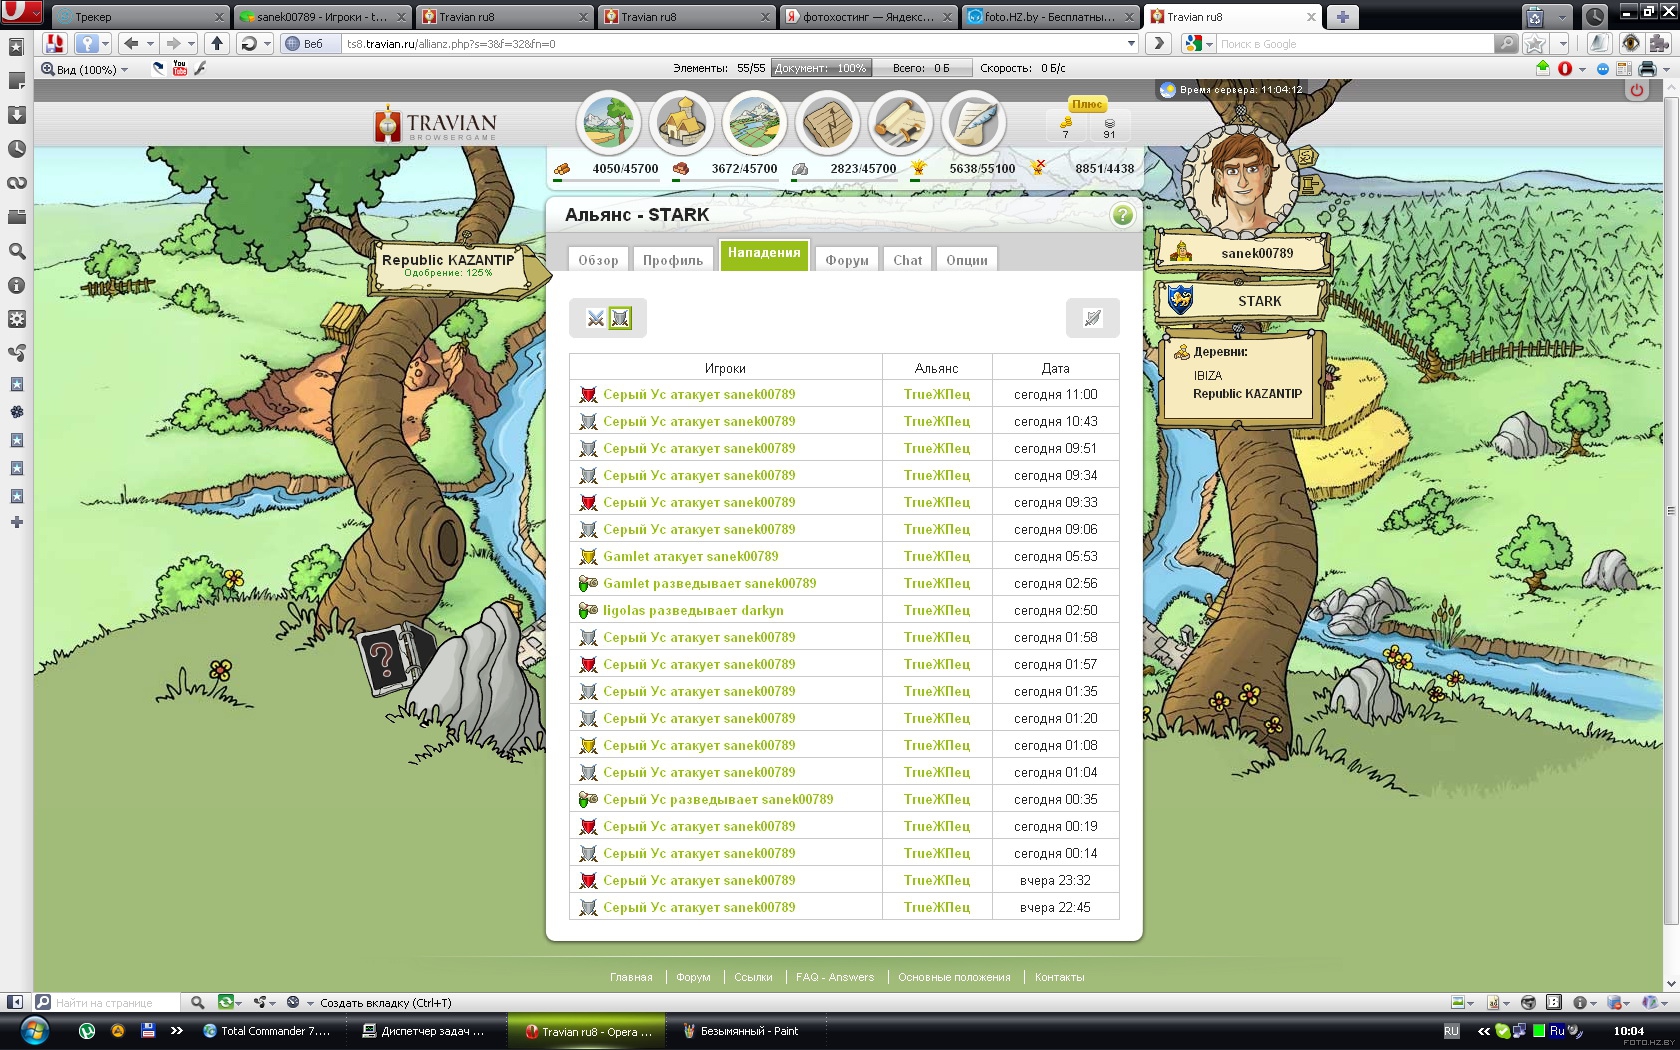Open the search engine selector dropdown
Viewport: 1680px width, 1050px height.
(1198, 44)
